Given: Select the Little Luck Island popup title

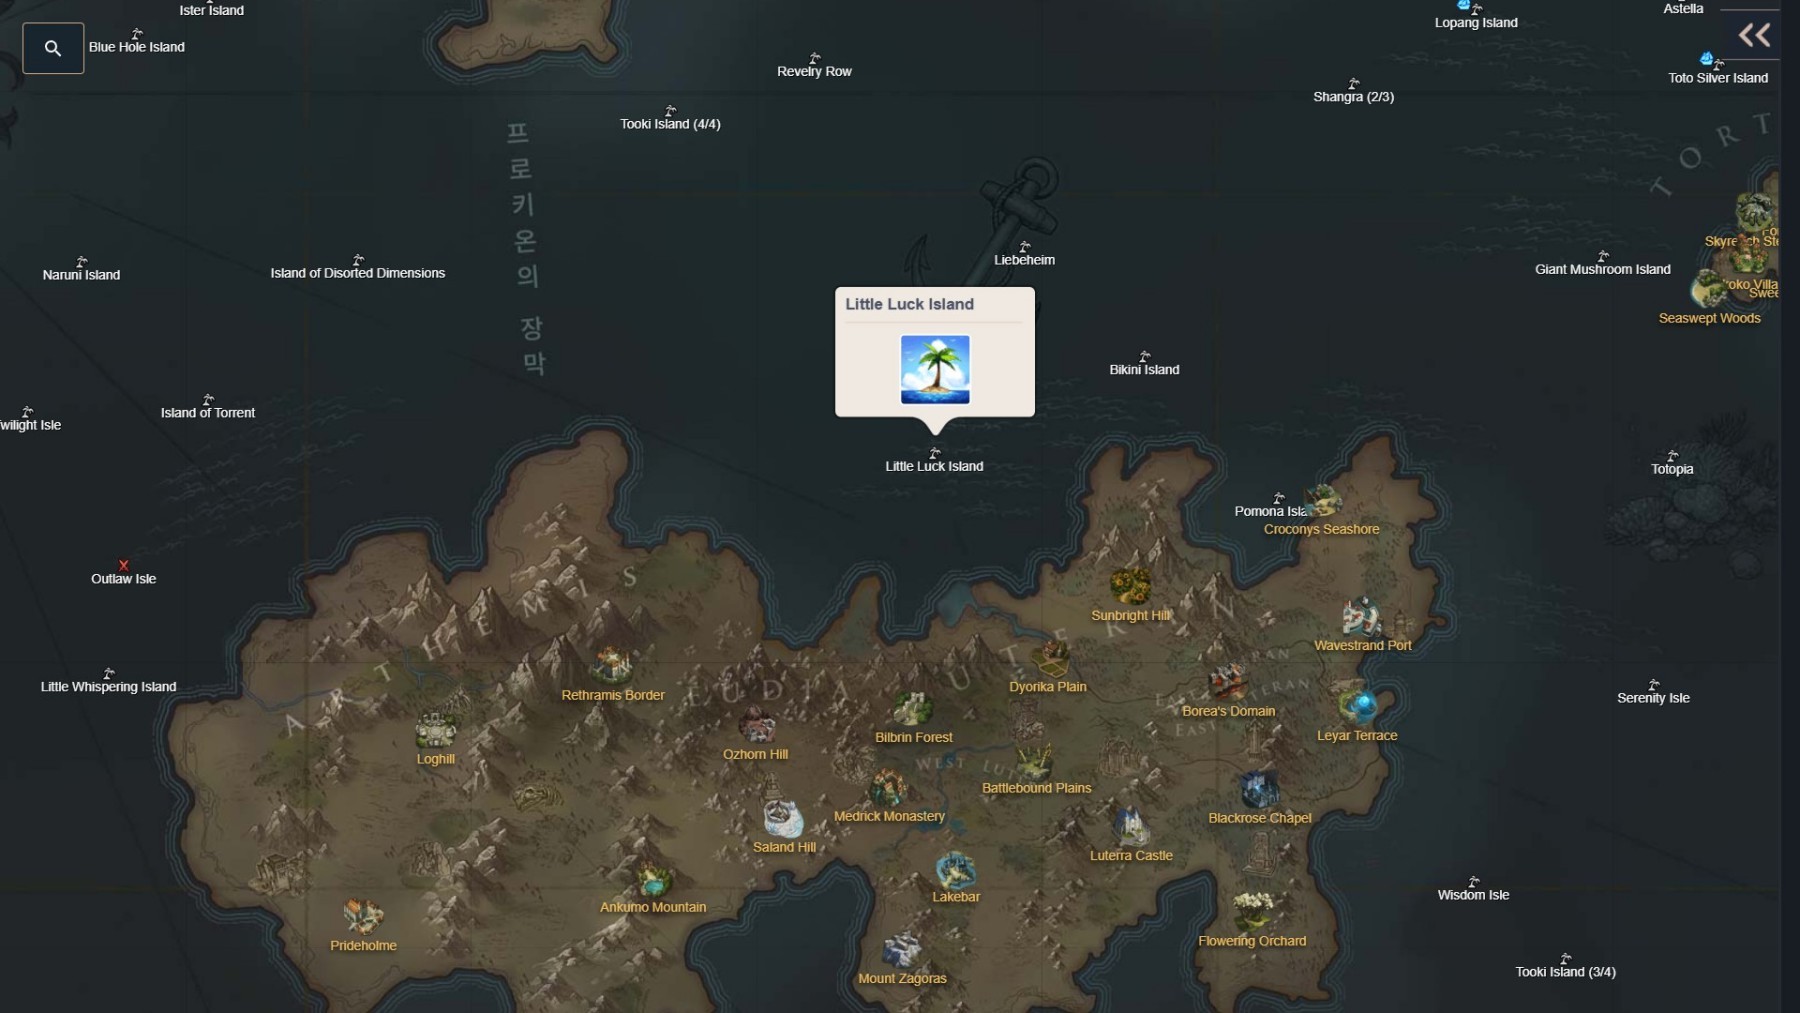Looking at the screenshot, I should (909, 304).
